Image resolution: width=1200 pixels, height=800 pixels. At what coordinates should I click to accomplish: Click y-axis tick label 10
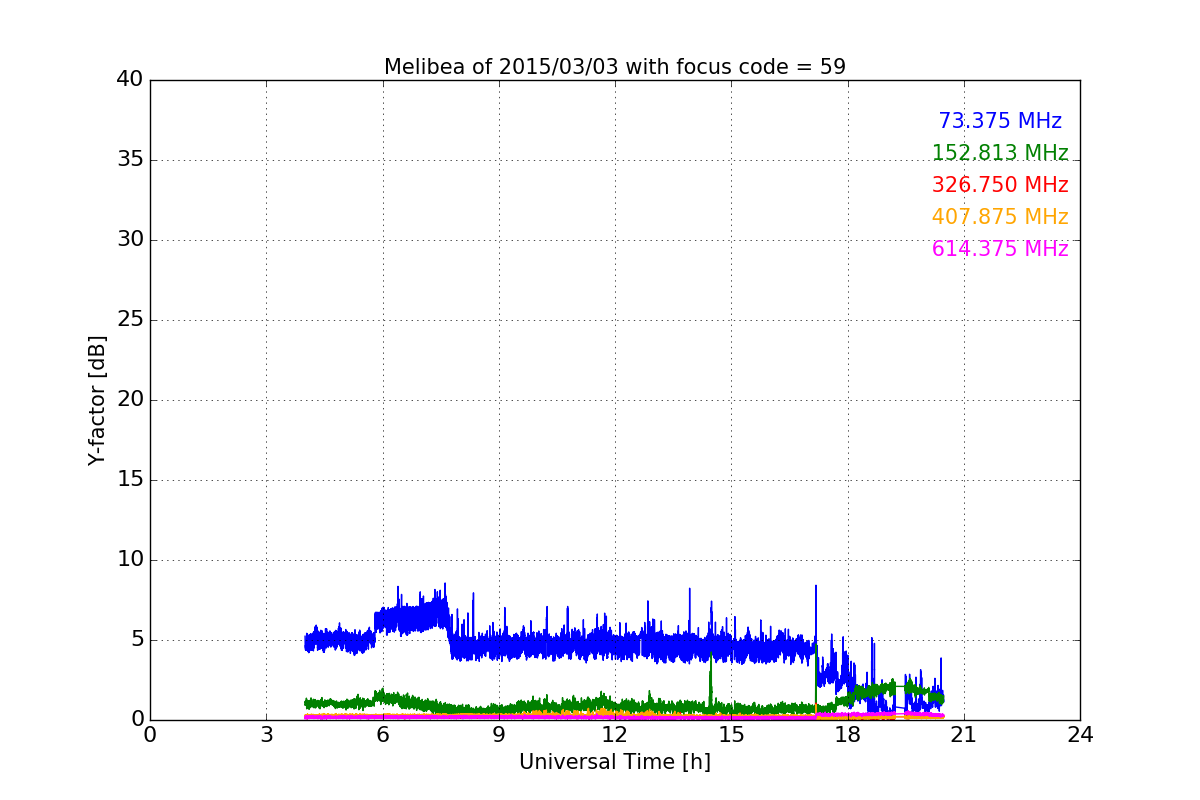tap(130, 560)
